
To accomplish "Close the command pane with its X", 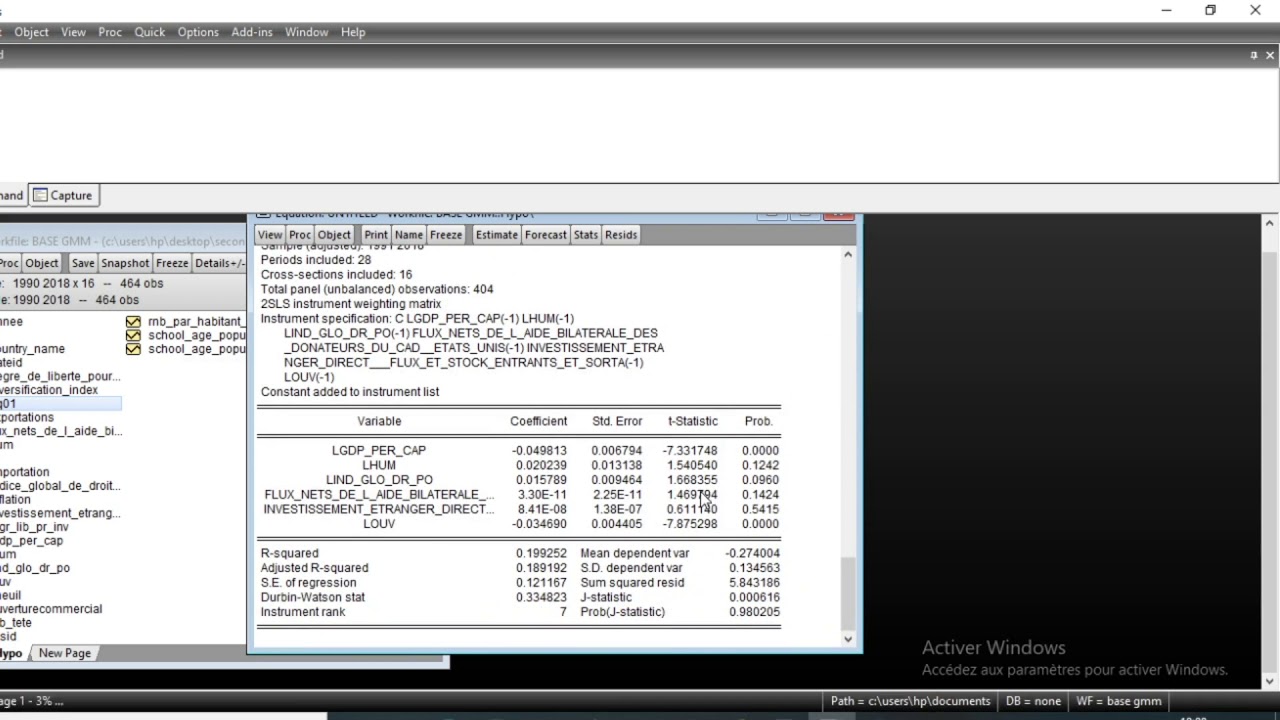I will tap(1270, 55).
